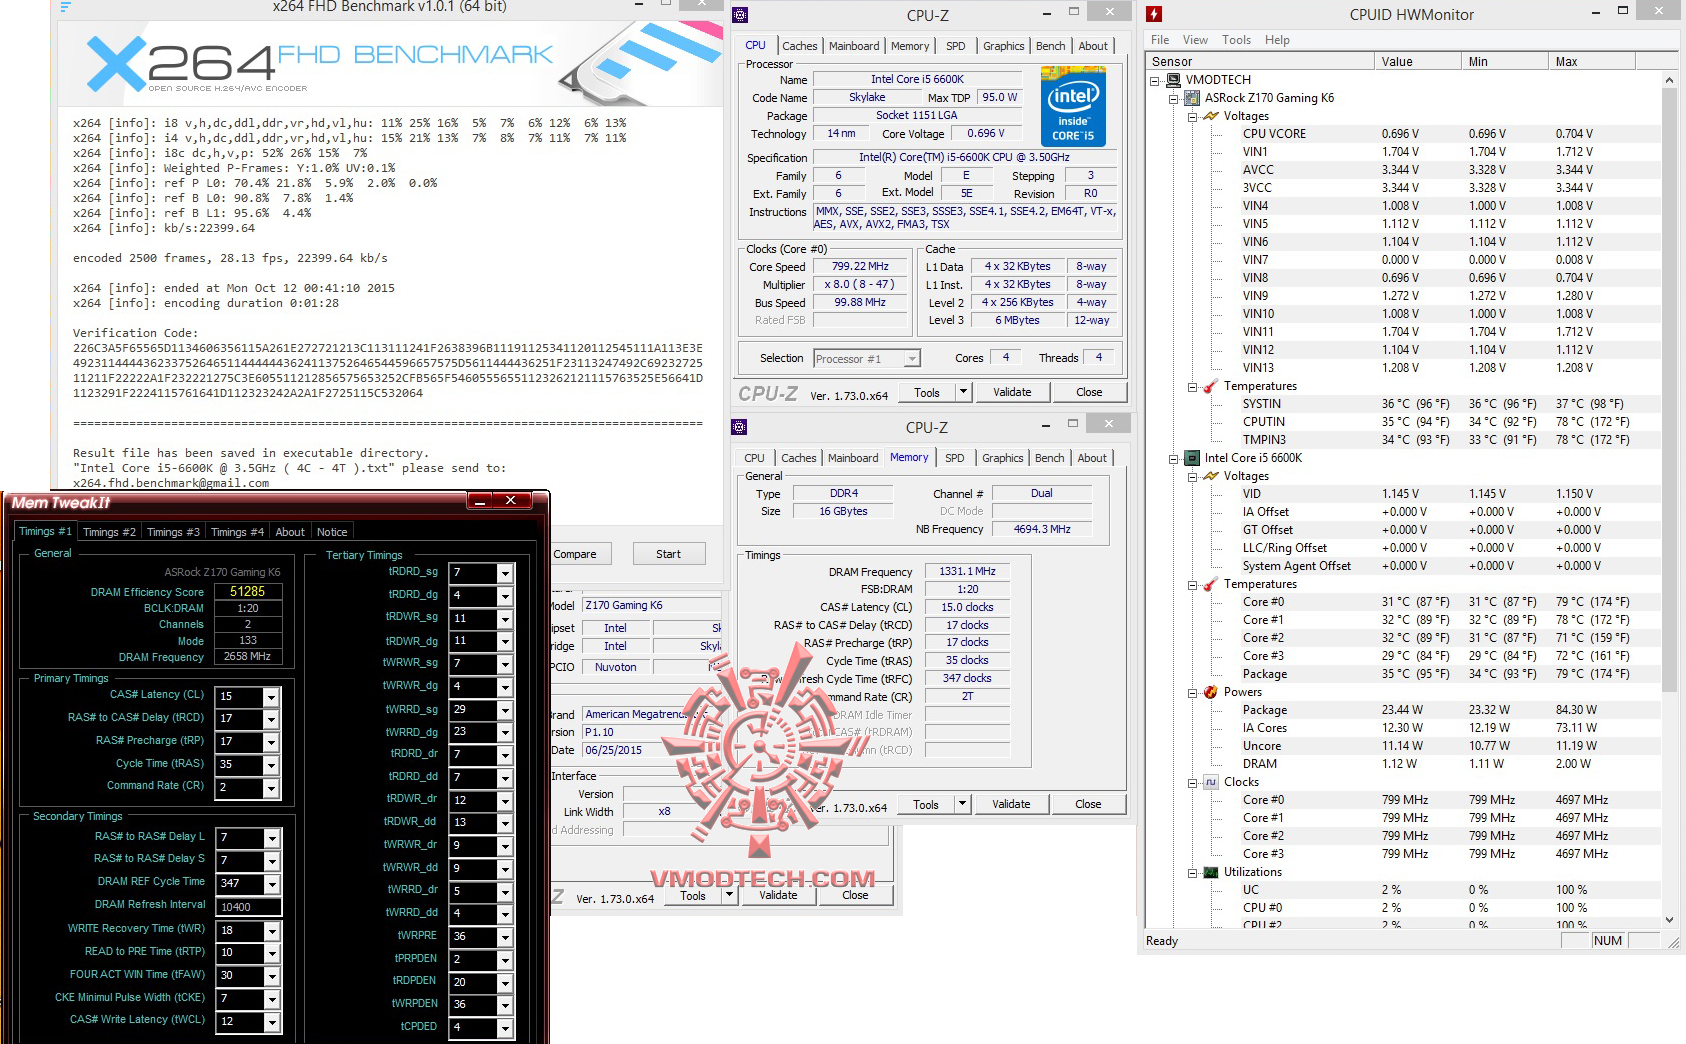The image size is (1686, 1044).
Task: Collapse the Clocks section in HWMonitor
Action: pyautogui.click(x=1193, y=782)
